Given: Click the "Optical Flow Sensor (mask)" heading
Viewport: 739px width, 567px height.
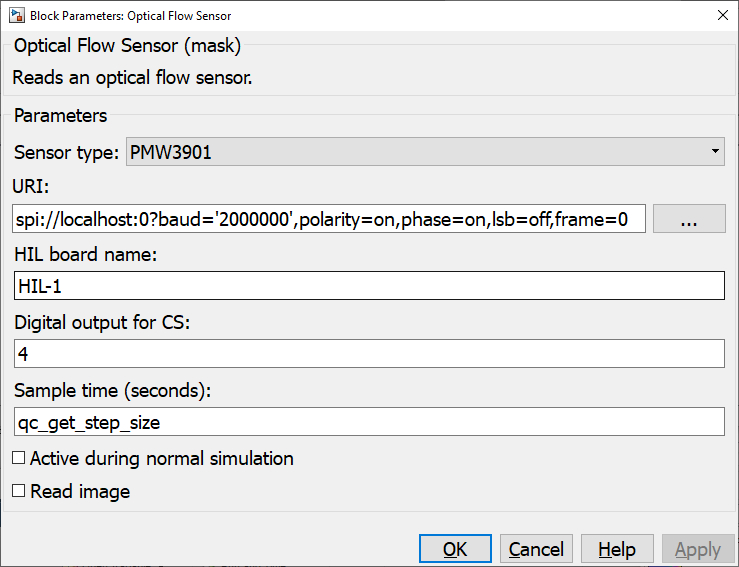Looking at the screenshot, I should tap(127, 45).
